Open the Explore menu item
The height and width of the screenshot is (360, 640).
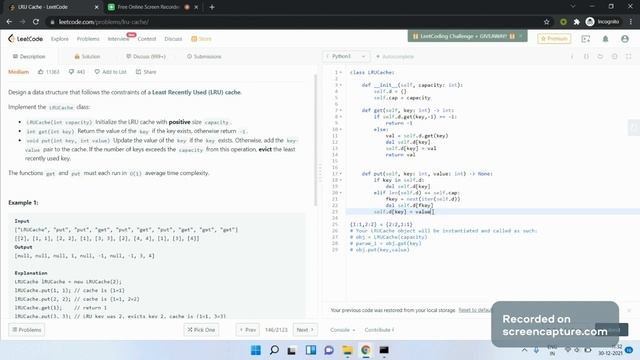tap(60, 39)
